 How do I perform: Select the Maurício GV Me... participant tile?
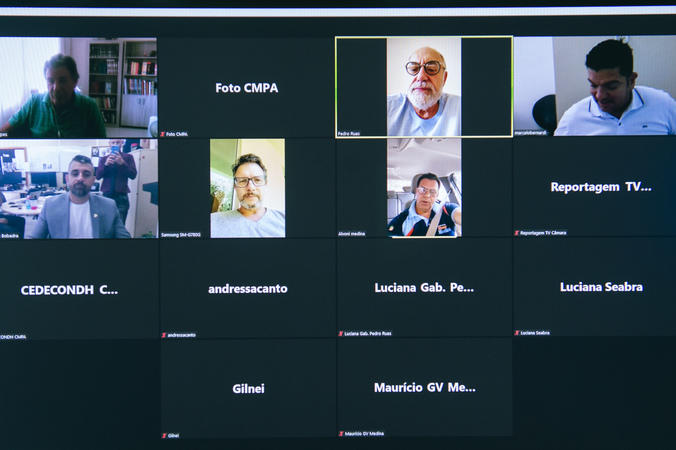[x=425, y=387]
